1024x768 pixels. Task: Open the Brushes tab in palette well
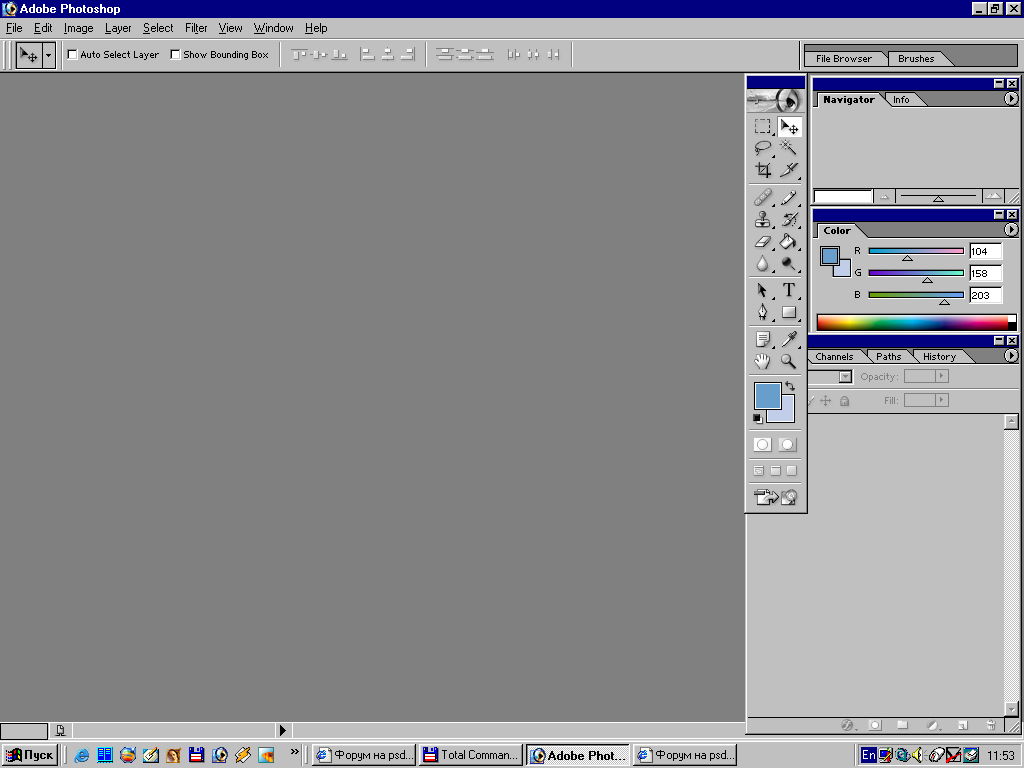(916, 59)
